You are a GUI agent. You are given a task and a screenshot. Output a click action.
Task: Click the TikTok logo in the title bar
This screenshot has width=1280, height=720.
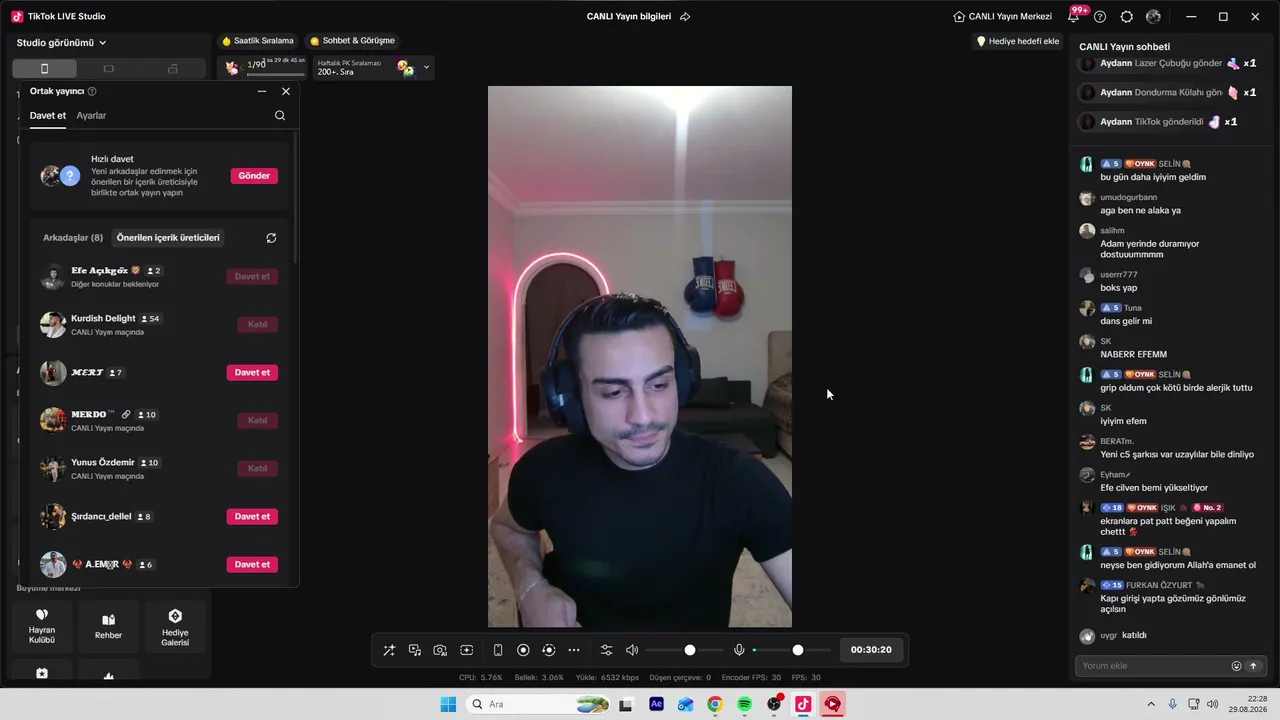point(17,16)
